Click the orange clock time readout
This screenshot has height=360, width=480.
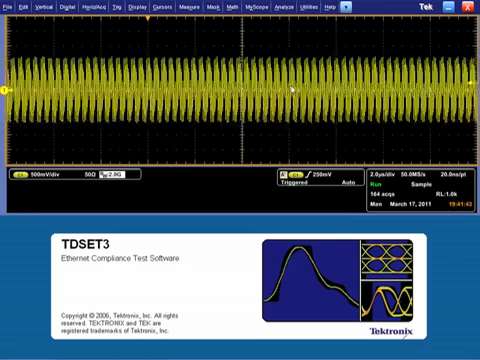(460, 204)
